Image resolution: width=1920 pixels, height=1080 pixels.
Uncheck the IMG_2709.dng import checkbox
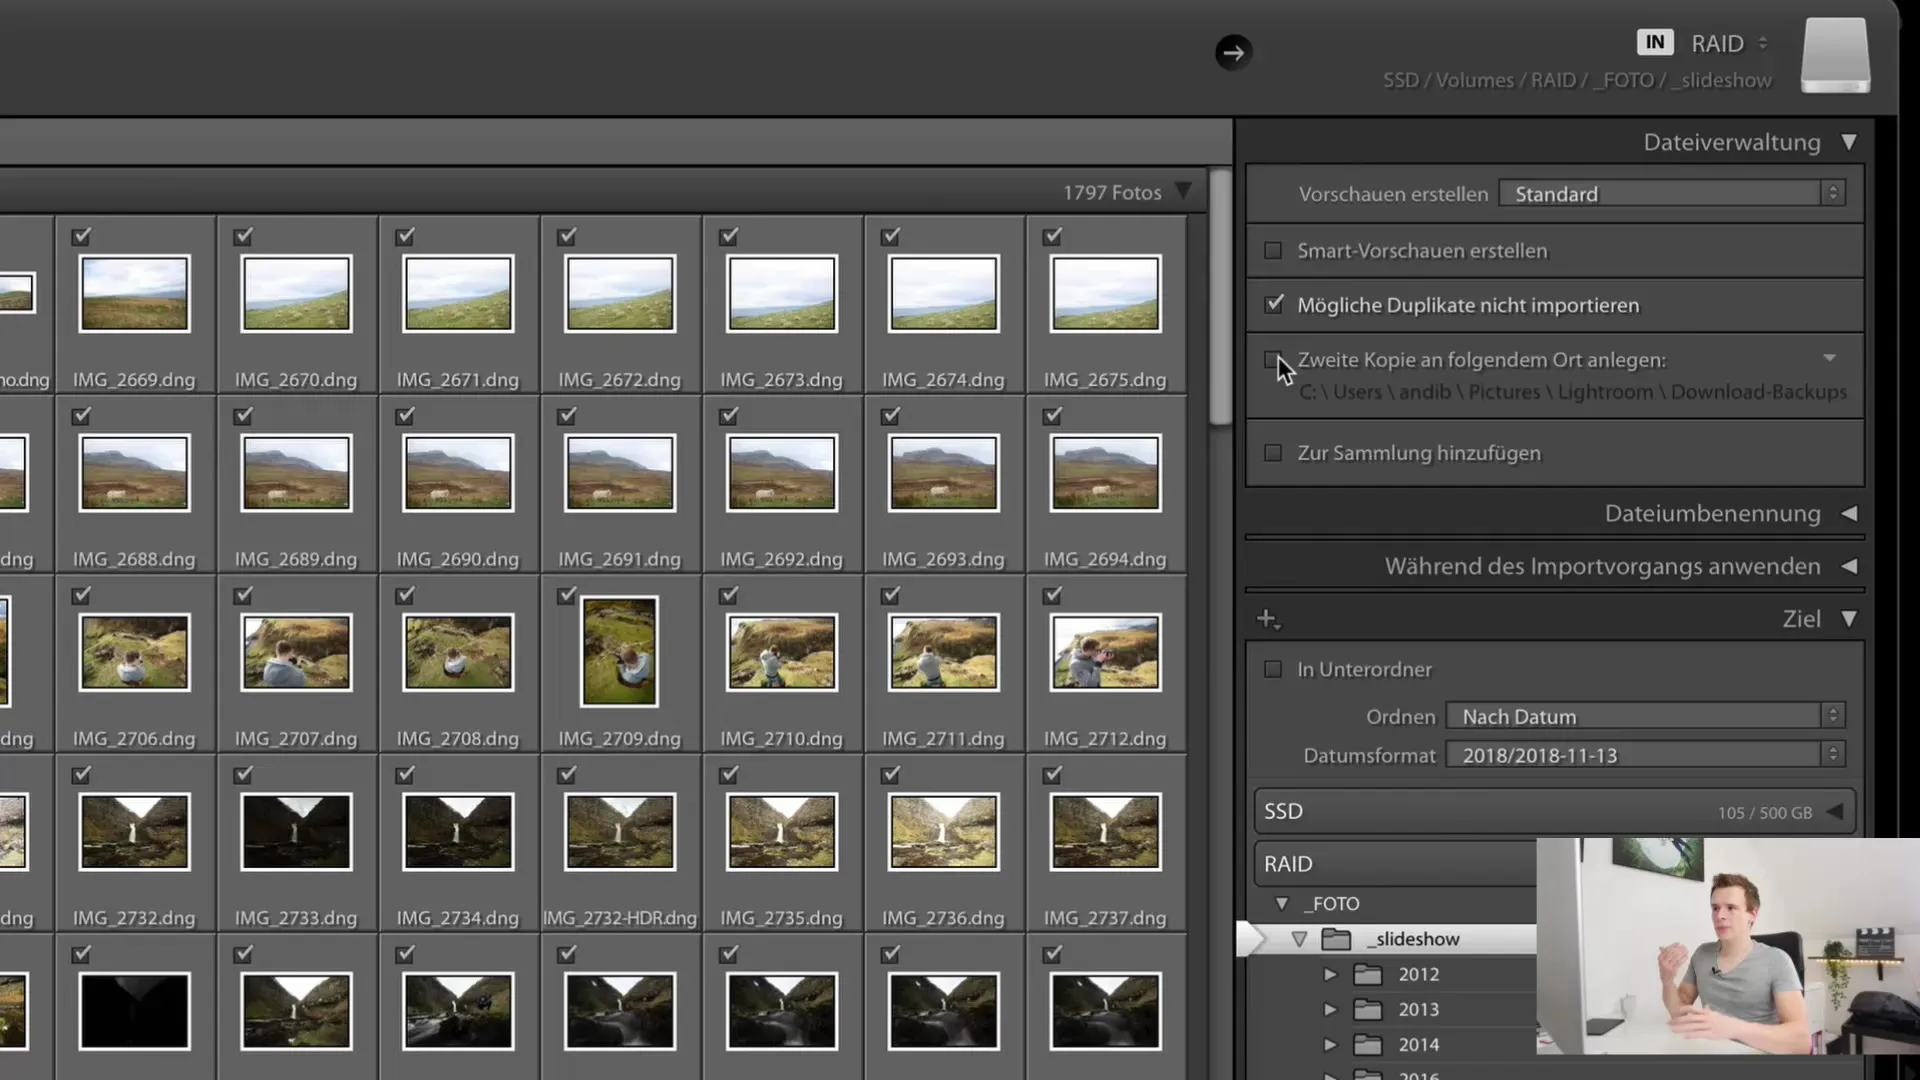click(567, 595)
